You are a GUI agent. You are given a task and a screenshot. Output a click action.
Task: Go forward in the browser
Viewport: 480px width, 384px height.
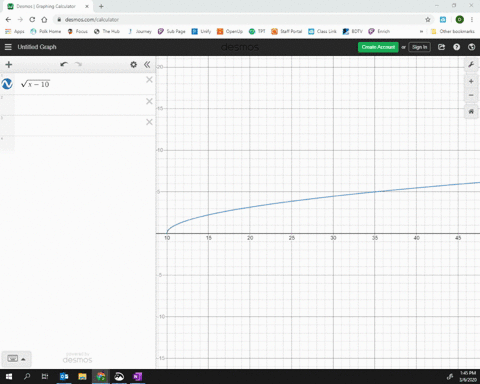[20, 20]
